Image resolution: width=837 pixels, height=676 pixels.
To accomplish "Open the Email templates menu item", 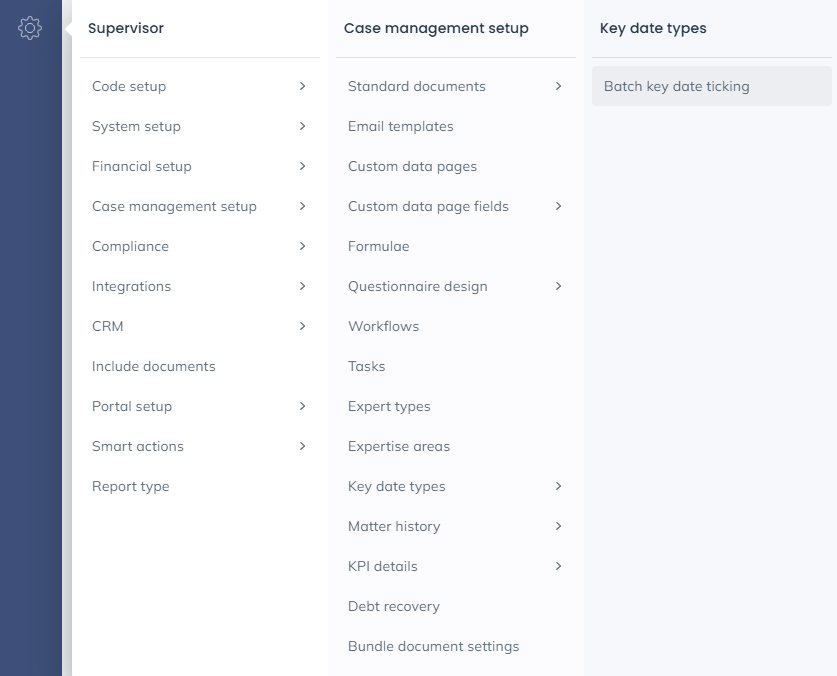I will [x=401, y=126].
